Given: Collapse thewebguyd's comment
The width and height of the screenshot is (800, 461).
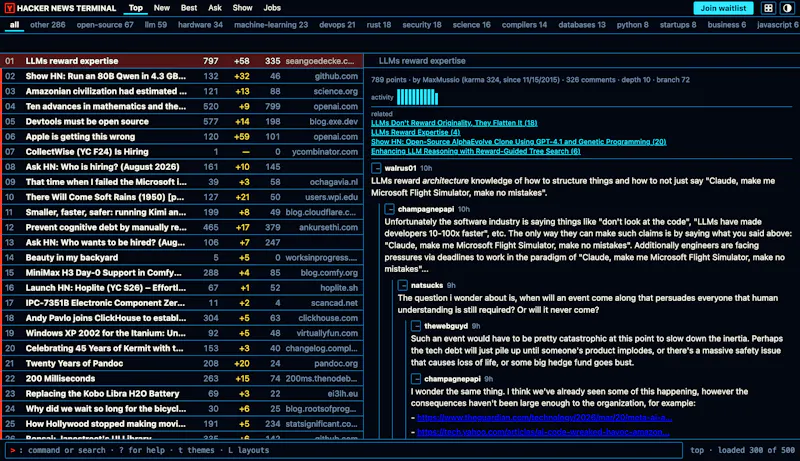Looking at the screenshot, I should pyautogui.click(x=416, y=326).
